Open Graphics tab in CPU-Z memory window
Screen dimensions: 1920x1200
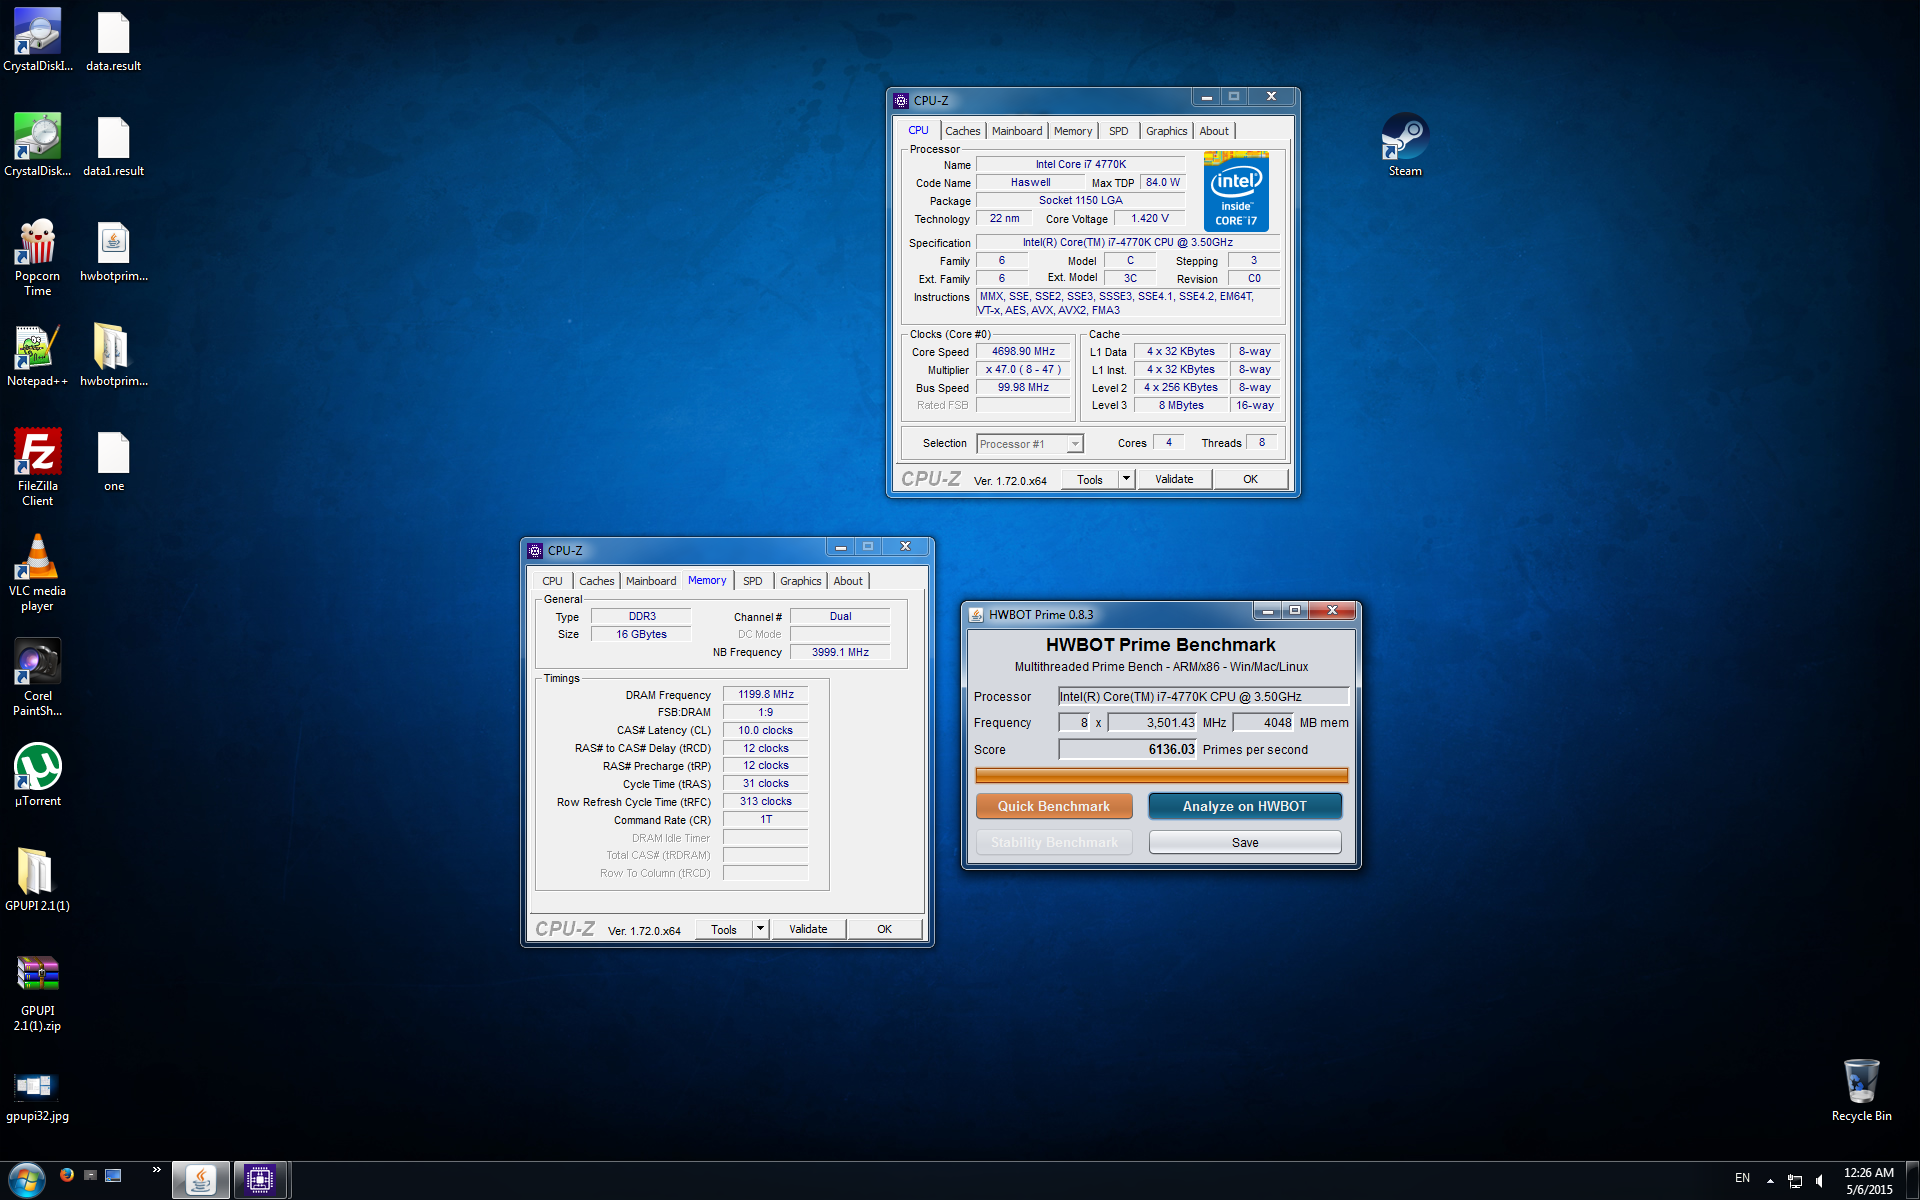pos(800,581)
